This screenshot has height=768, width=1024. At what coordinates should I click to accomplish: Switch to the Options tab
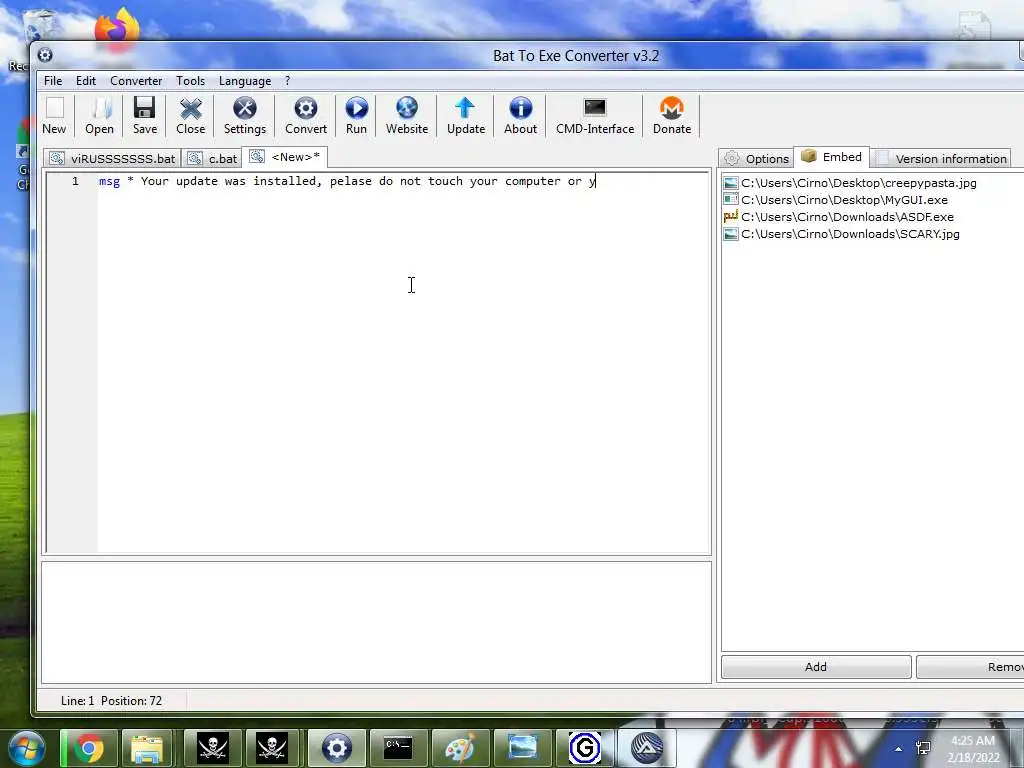(x=756, y=159)
